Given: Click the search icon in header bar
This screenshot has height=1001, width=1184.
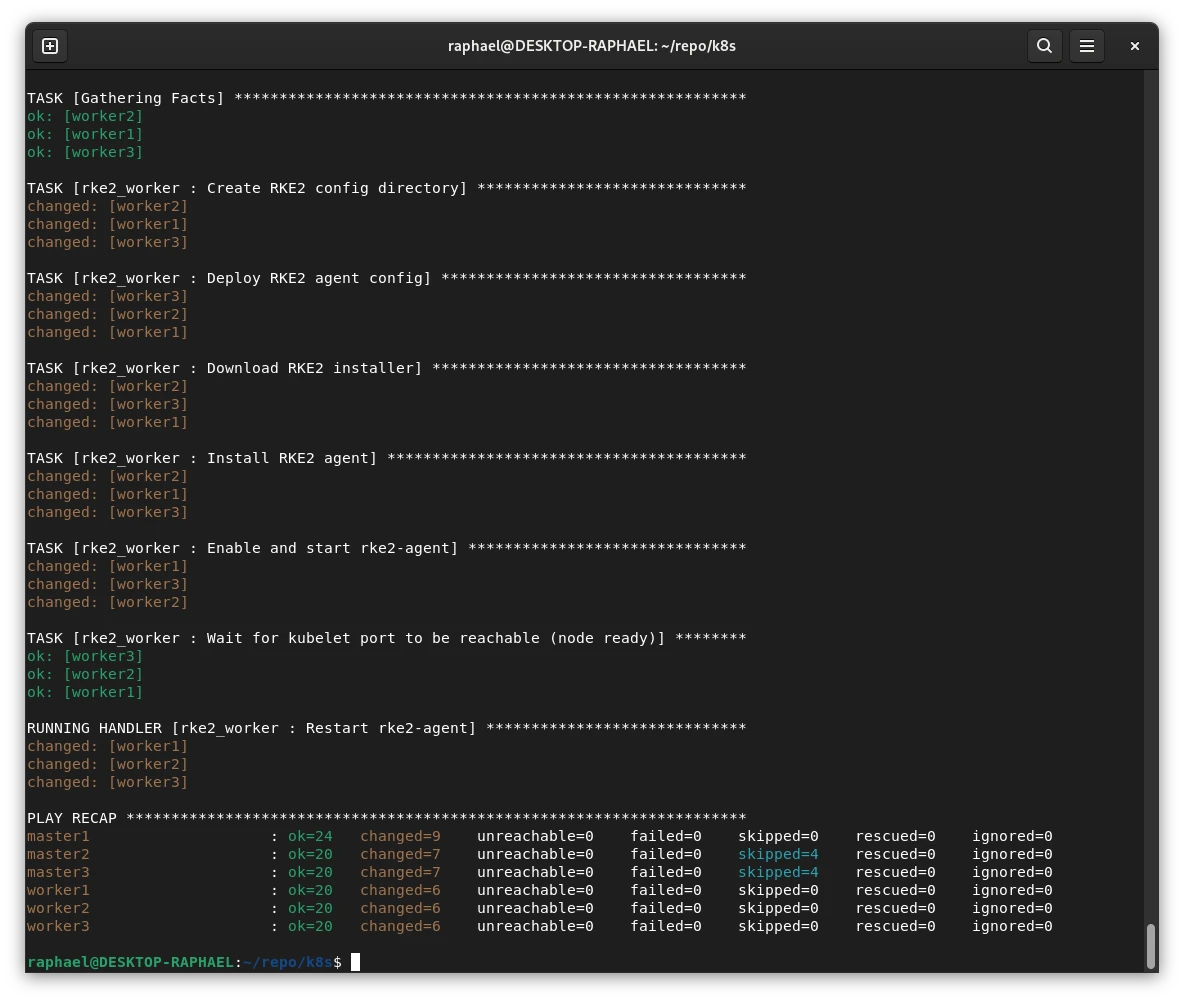Looking at the screenshot, I should (x=1044, y=46).
